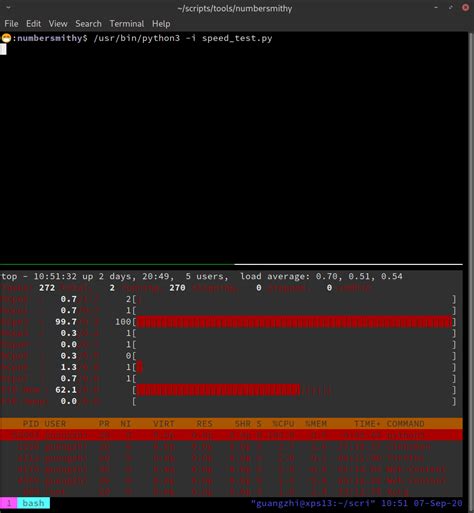Click the PID column header in top

pos(28,423)
